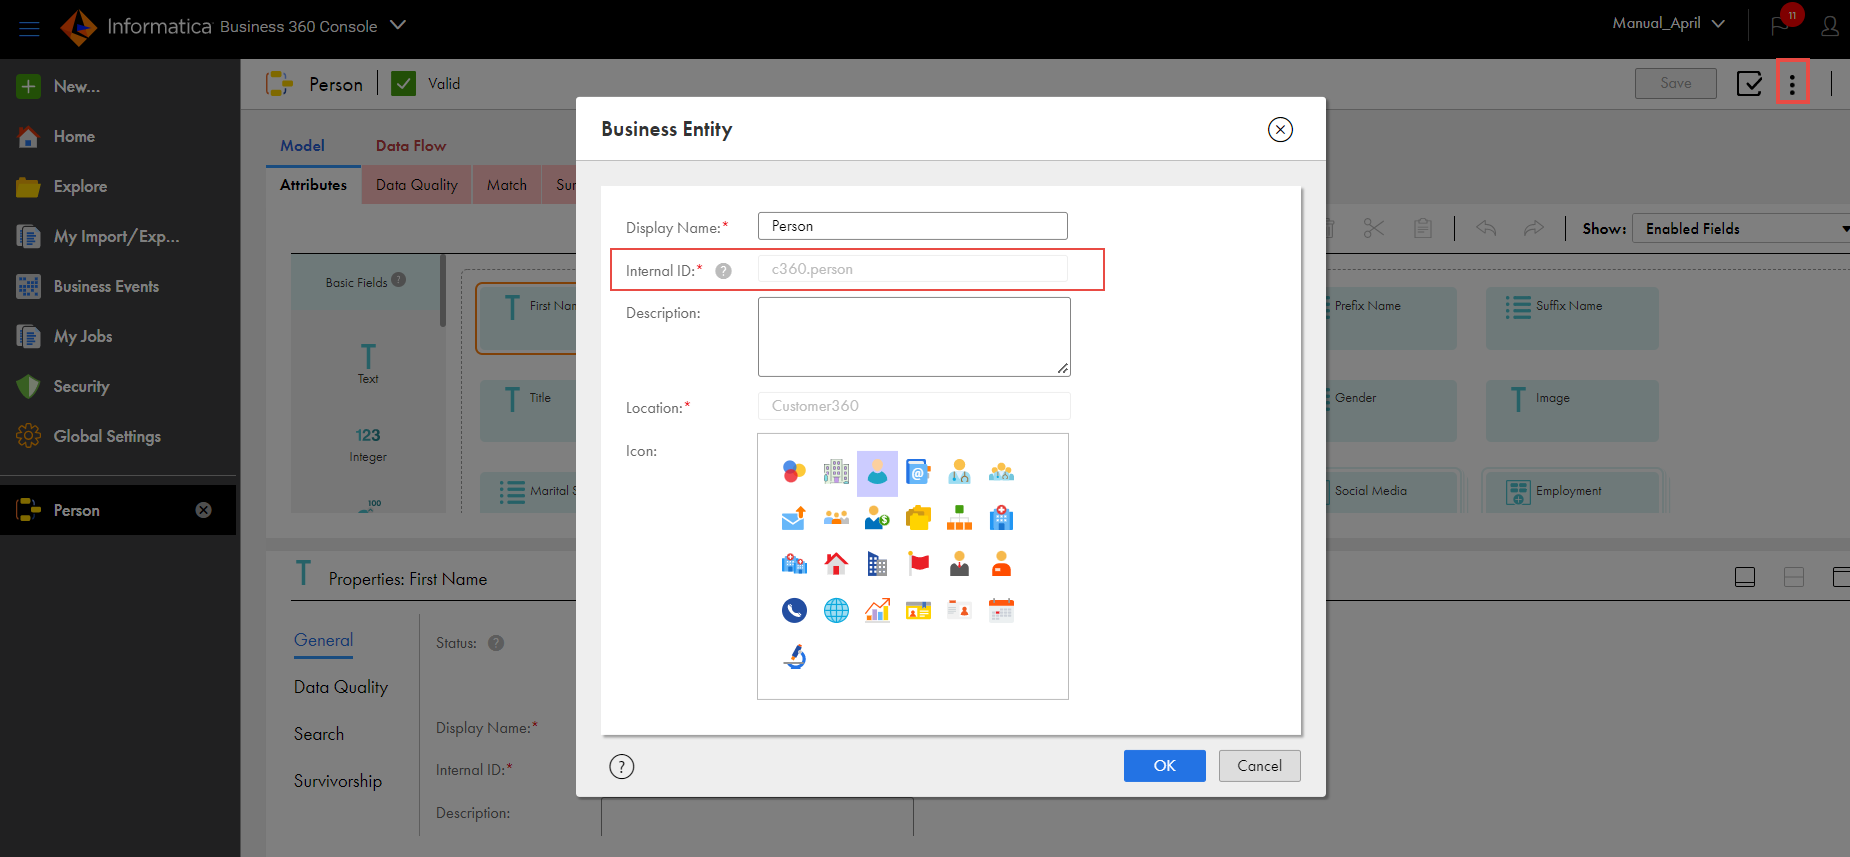Screen dimensions: 1850x857
Task: Select the highlighted person silhouette icon
Action: [877, 473]
